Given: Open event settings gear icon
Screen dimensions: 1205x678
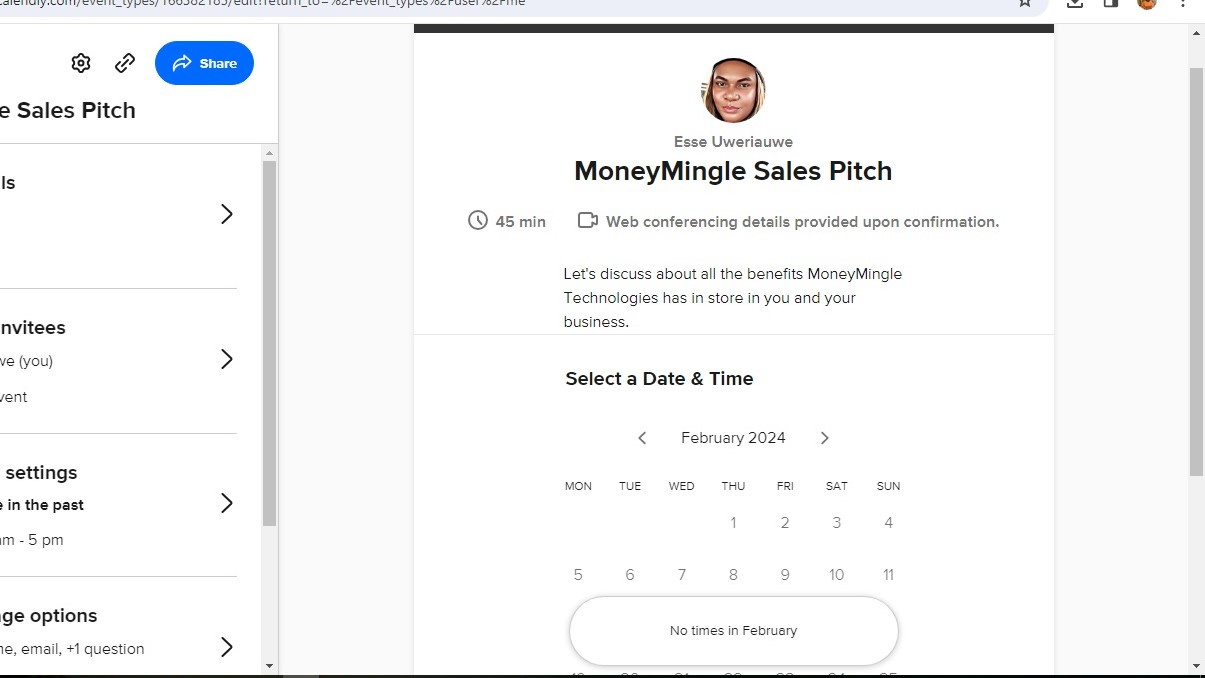Looking at the screenshot, I should click(x=81, y=63).
